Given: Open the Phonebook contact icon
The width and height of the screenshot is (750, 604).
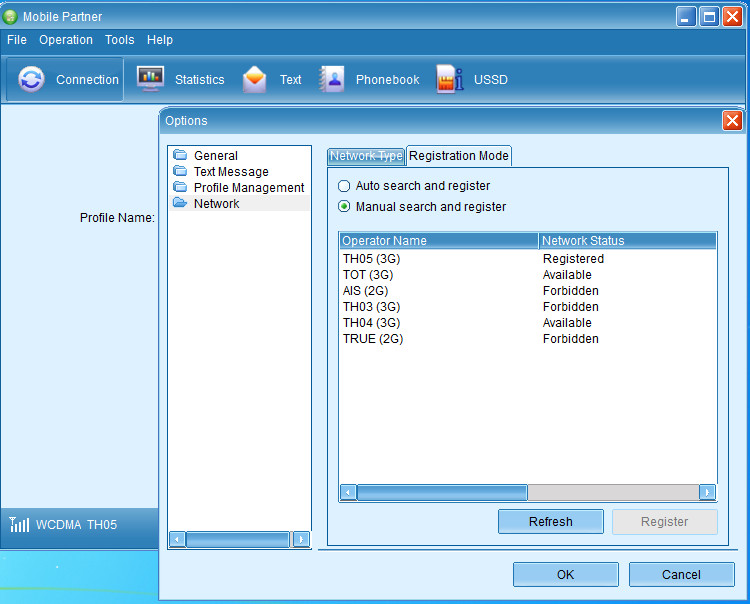Looking at the screenshot, I should point(332,79).
